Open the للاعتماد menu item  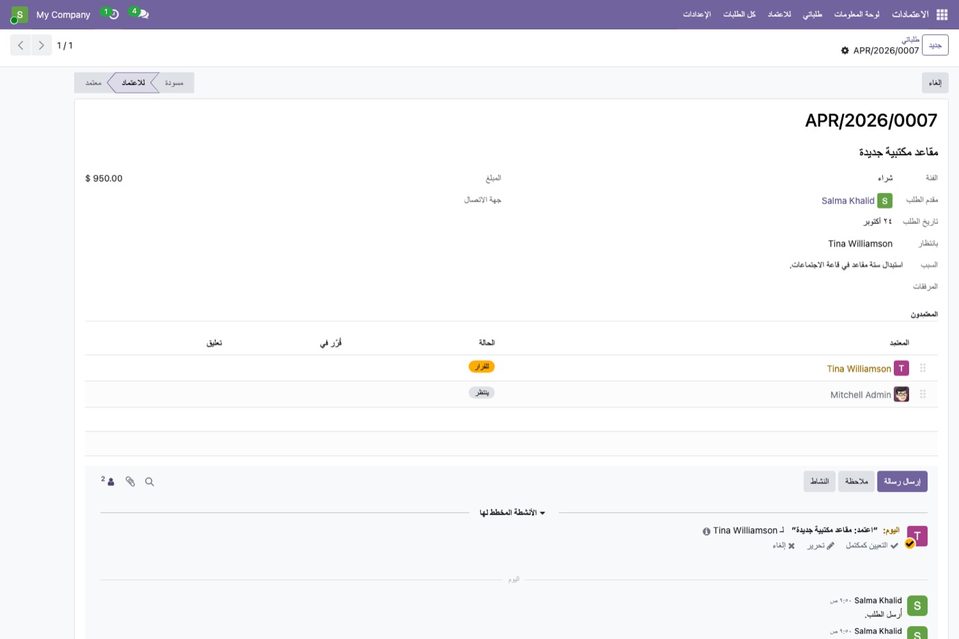tap(779, 14)
